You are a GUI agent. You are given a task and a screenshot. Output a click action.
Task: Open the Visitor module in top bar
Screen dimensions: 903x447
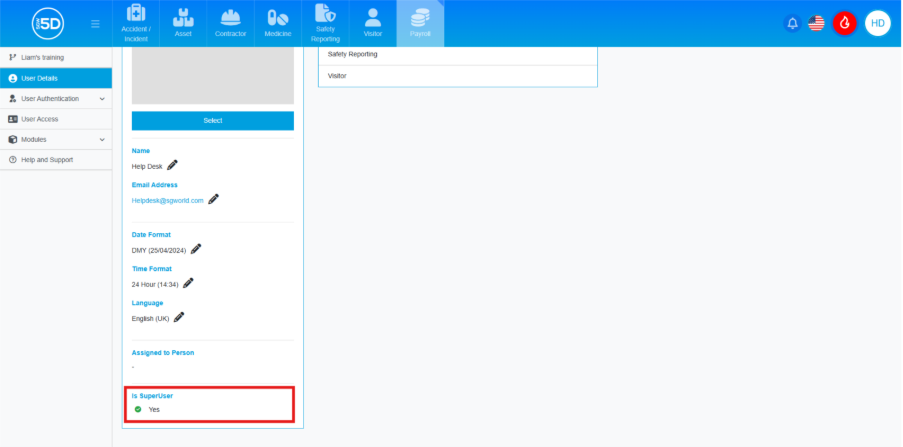tap(373, 23)
